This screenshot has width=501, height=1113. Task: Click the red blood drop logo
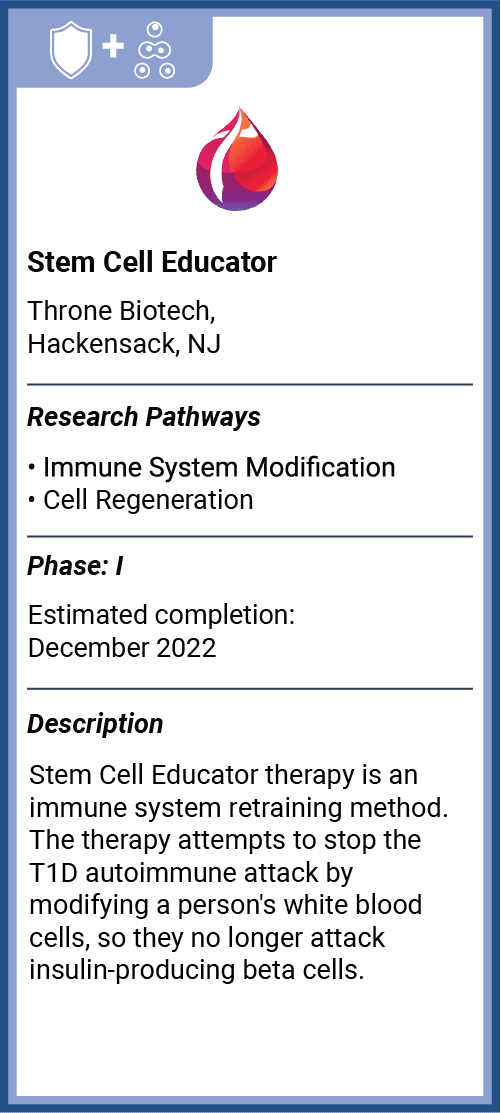point(237,159)
